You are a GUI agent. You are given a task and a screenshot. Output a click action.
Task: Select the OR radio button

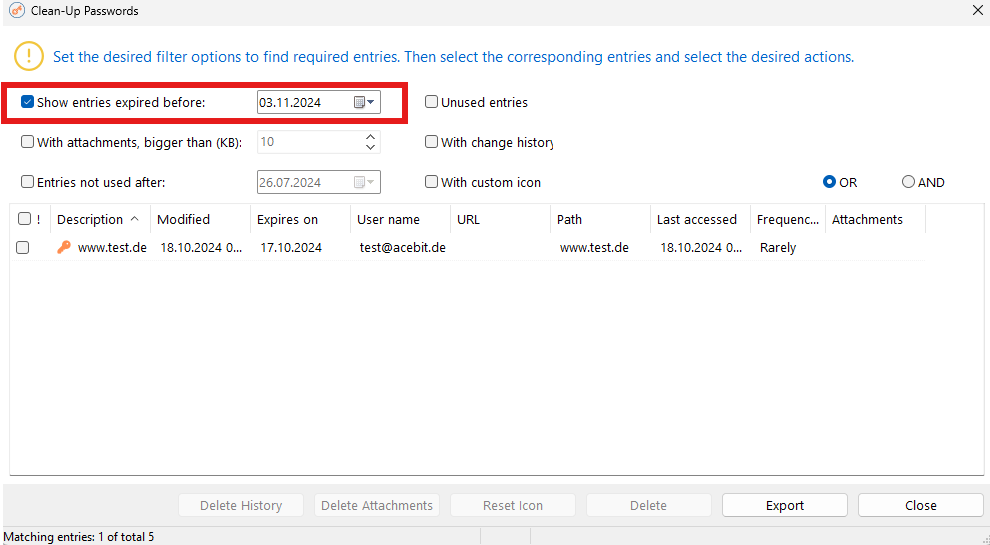830,182
